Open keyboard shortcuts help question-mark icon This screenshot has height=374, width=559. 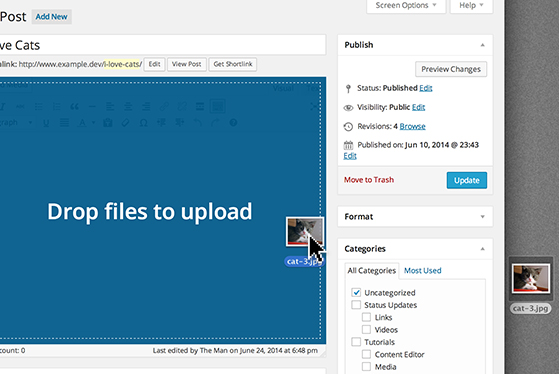[x=233, y=123]
